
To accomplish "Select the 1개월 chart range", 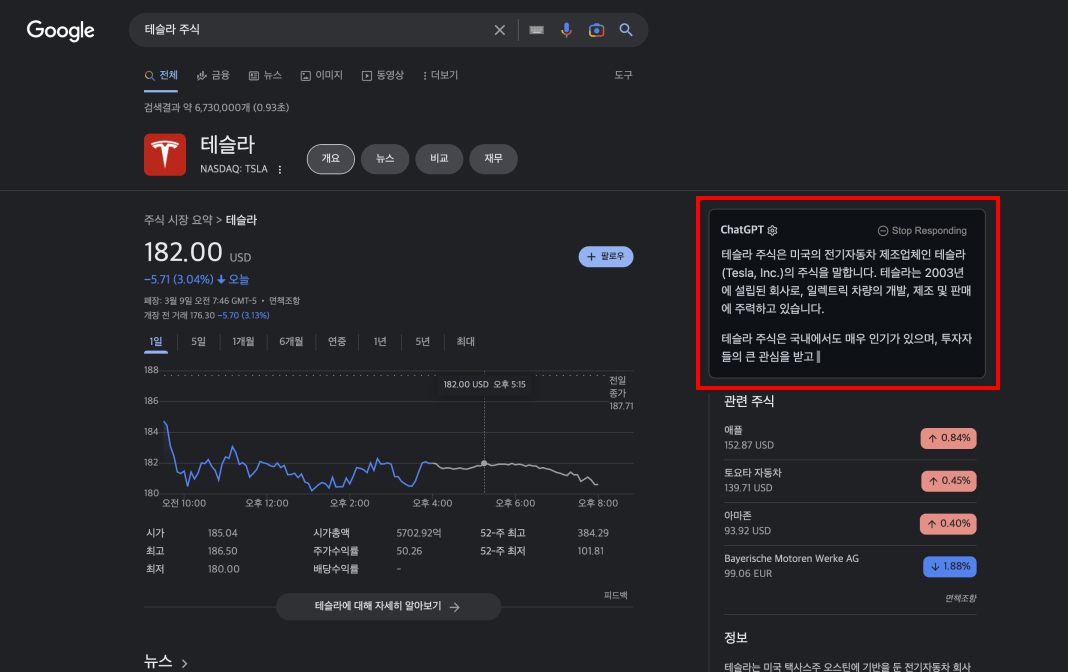I will tap(243, 342).
